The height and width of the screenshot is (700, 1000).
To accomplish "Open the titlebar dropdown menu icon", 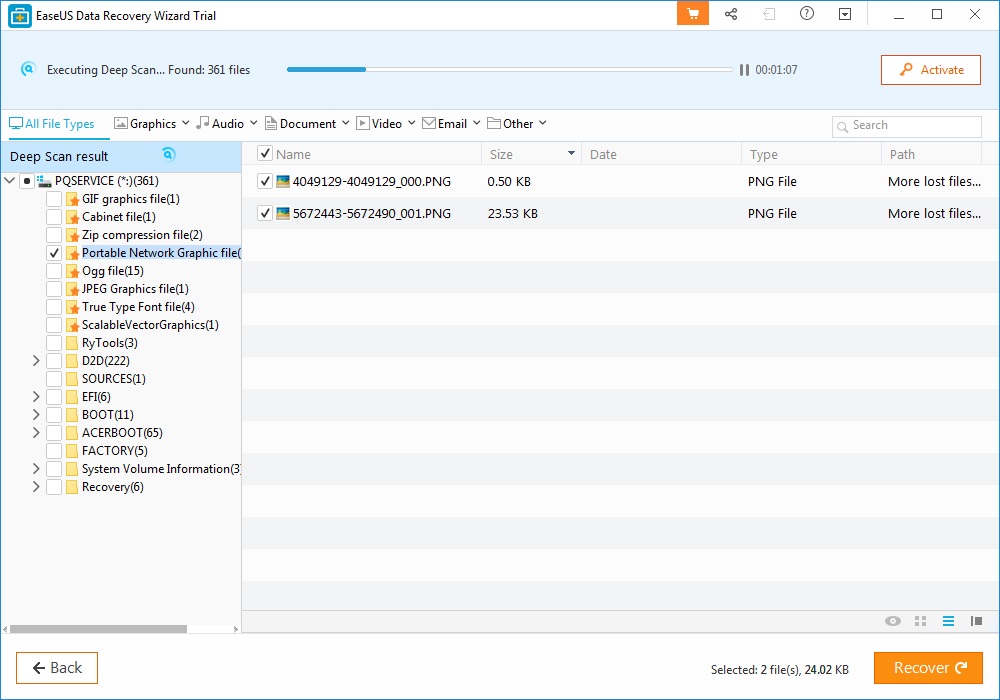I will tap(843, 14).
